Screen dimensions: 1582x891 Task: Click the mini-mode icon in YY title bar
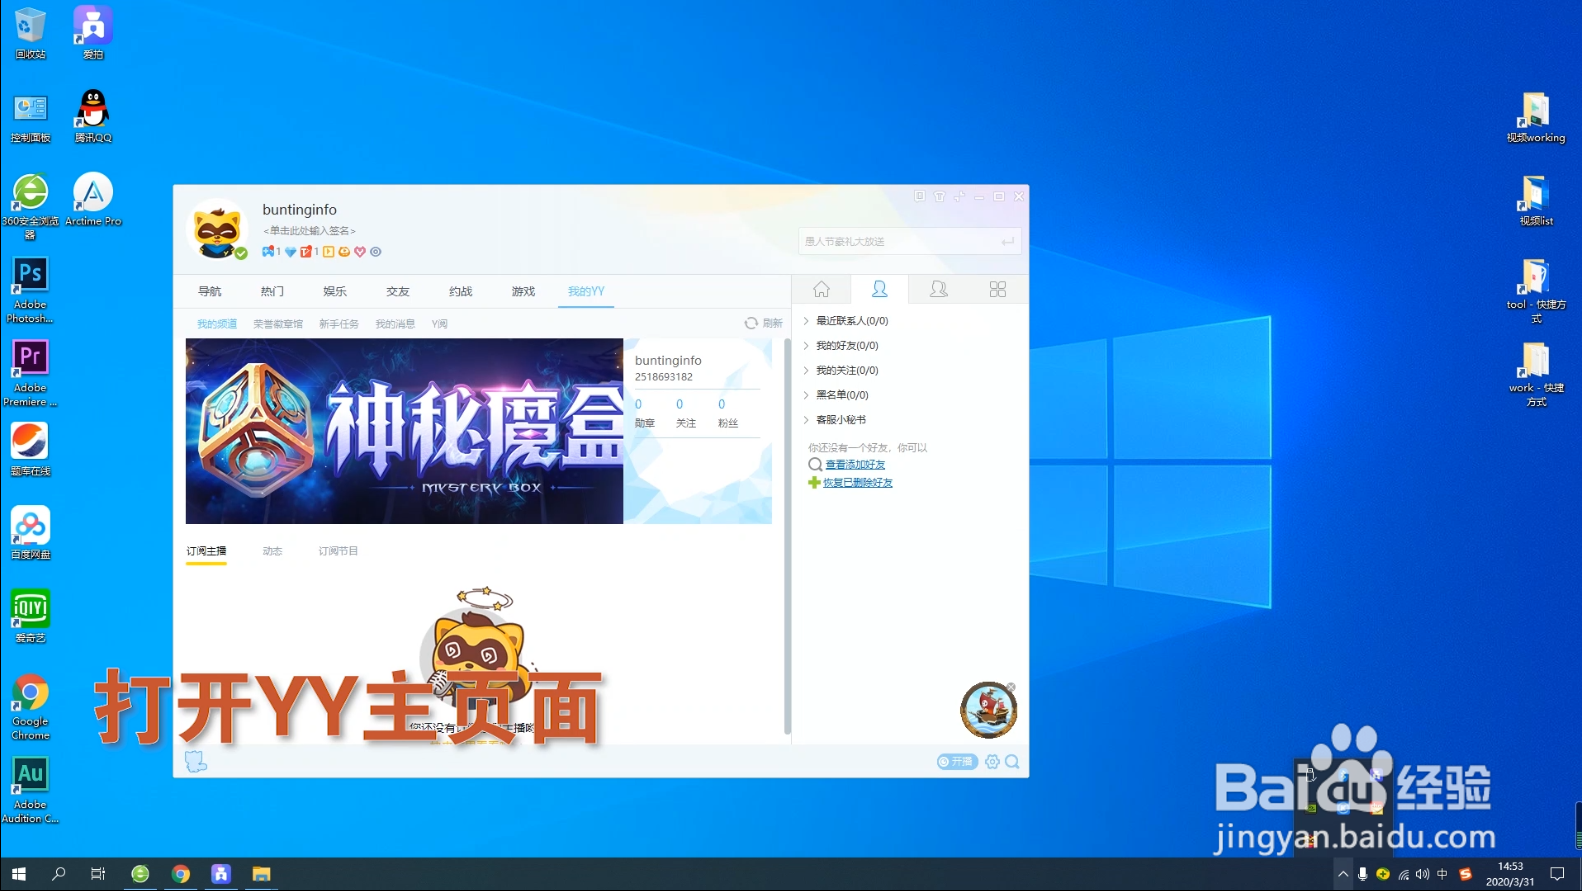[959, 196]
